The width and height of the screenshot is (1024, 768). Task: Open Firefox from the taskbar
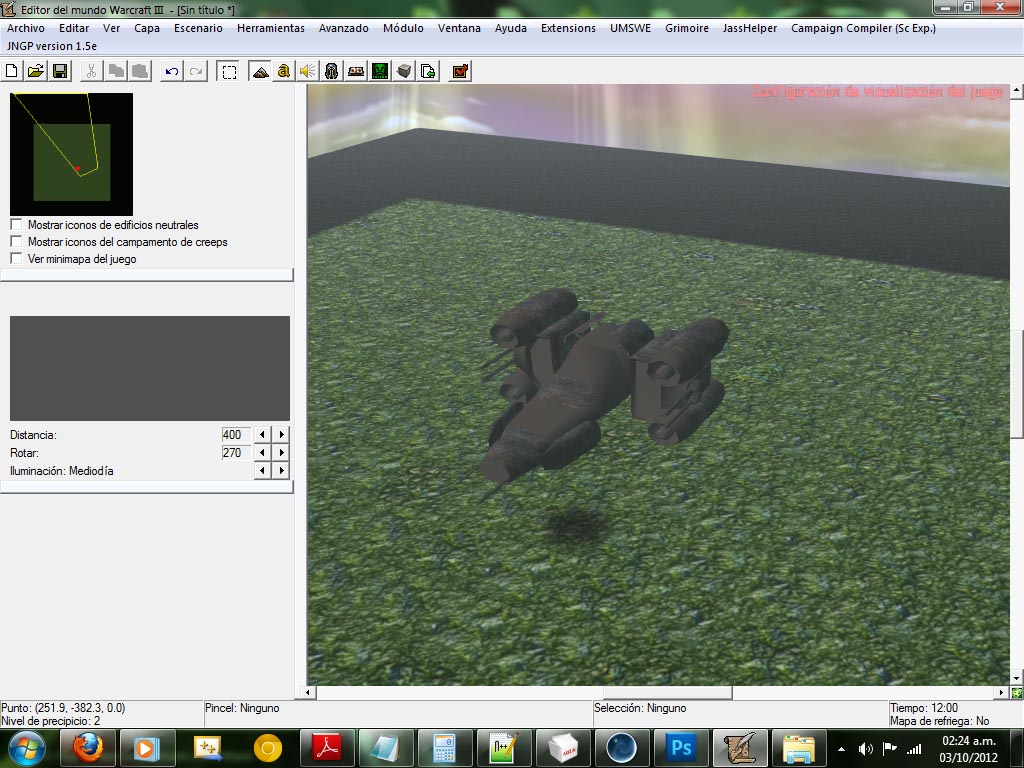point(87,748)
